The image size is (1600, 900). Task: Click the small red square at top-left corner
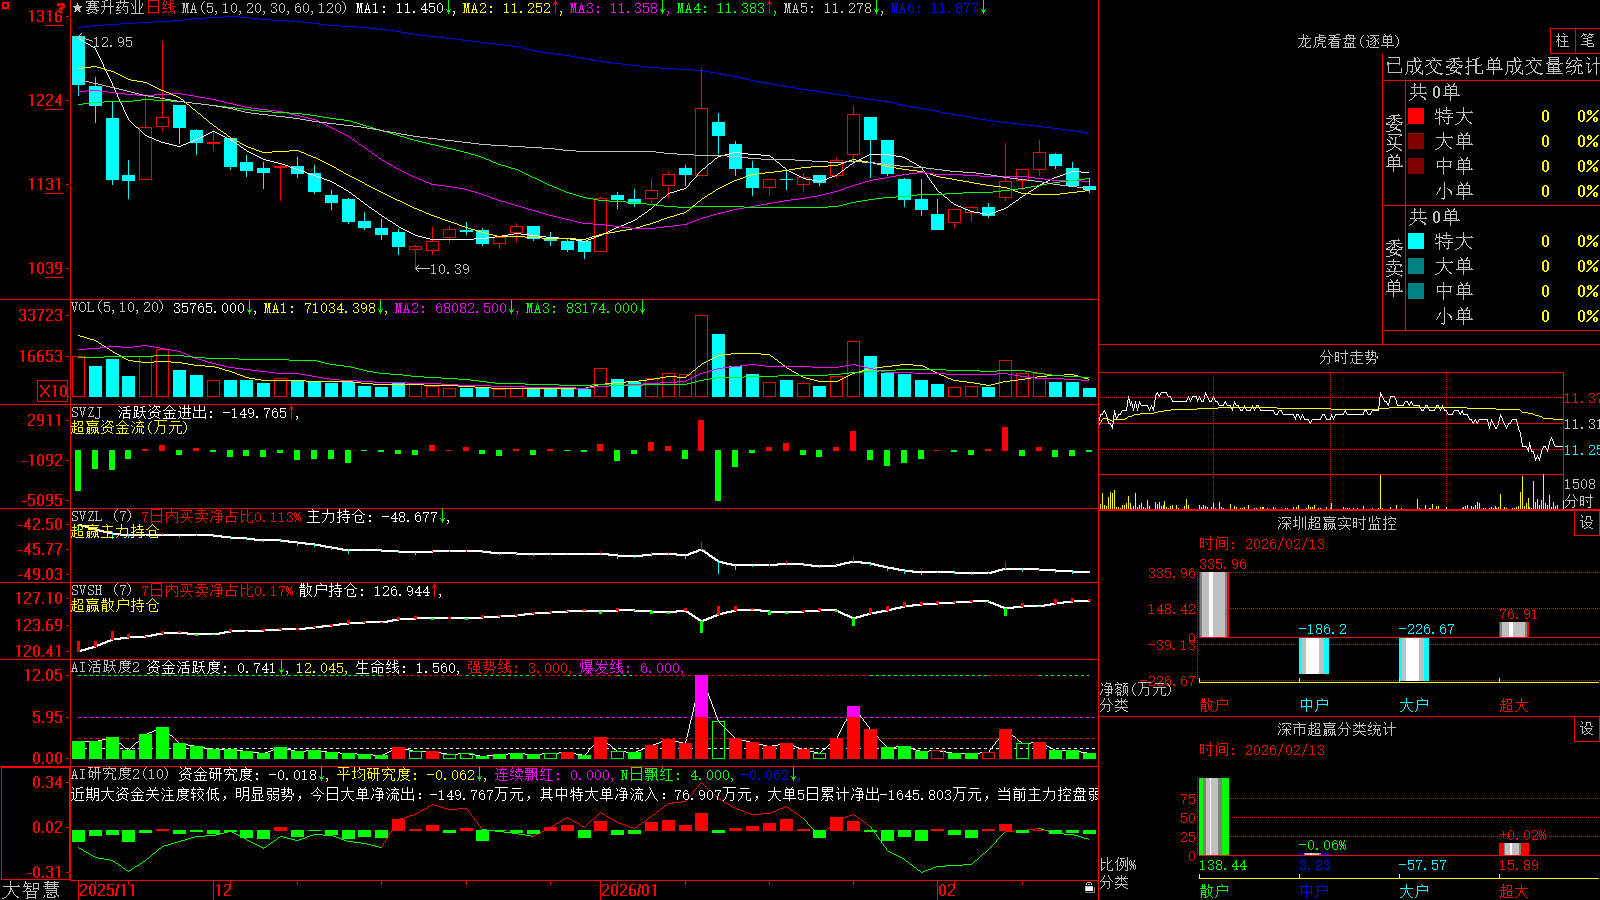point(4,4)
